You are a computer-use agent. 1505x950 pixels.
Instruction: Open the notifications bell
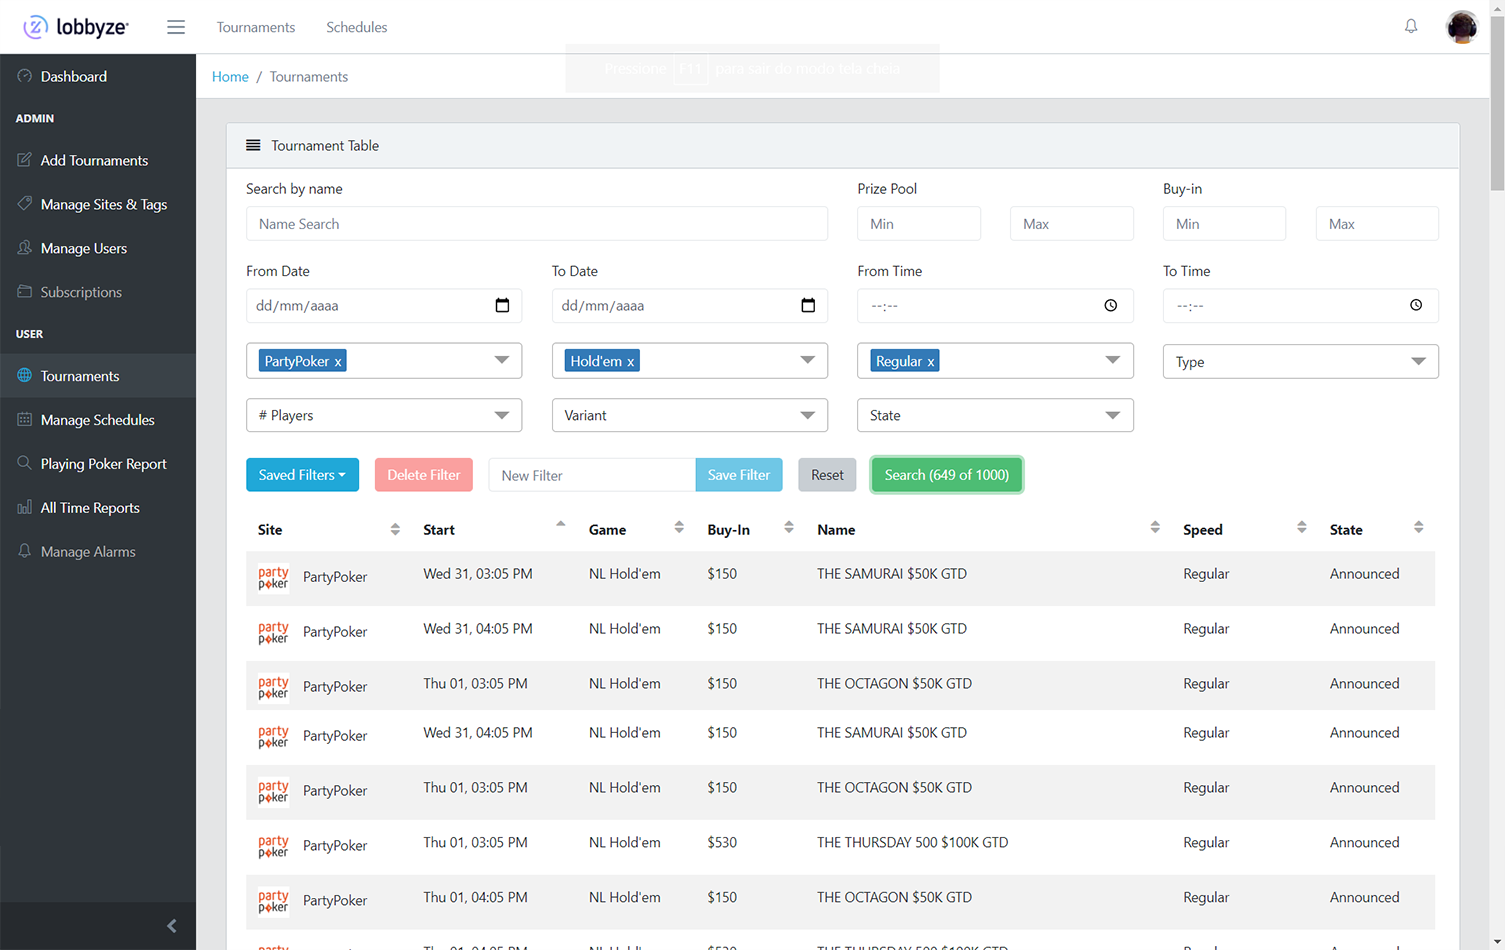pos(1411,26)
